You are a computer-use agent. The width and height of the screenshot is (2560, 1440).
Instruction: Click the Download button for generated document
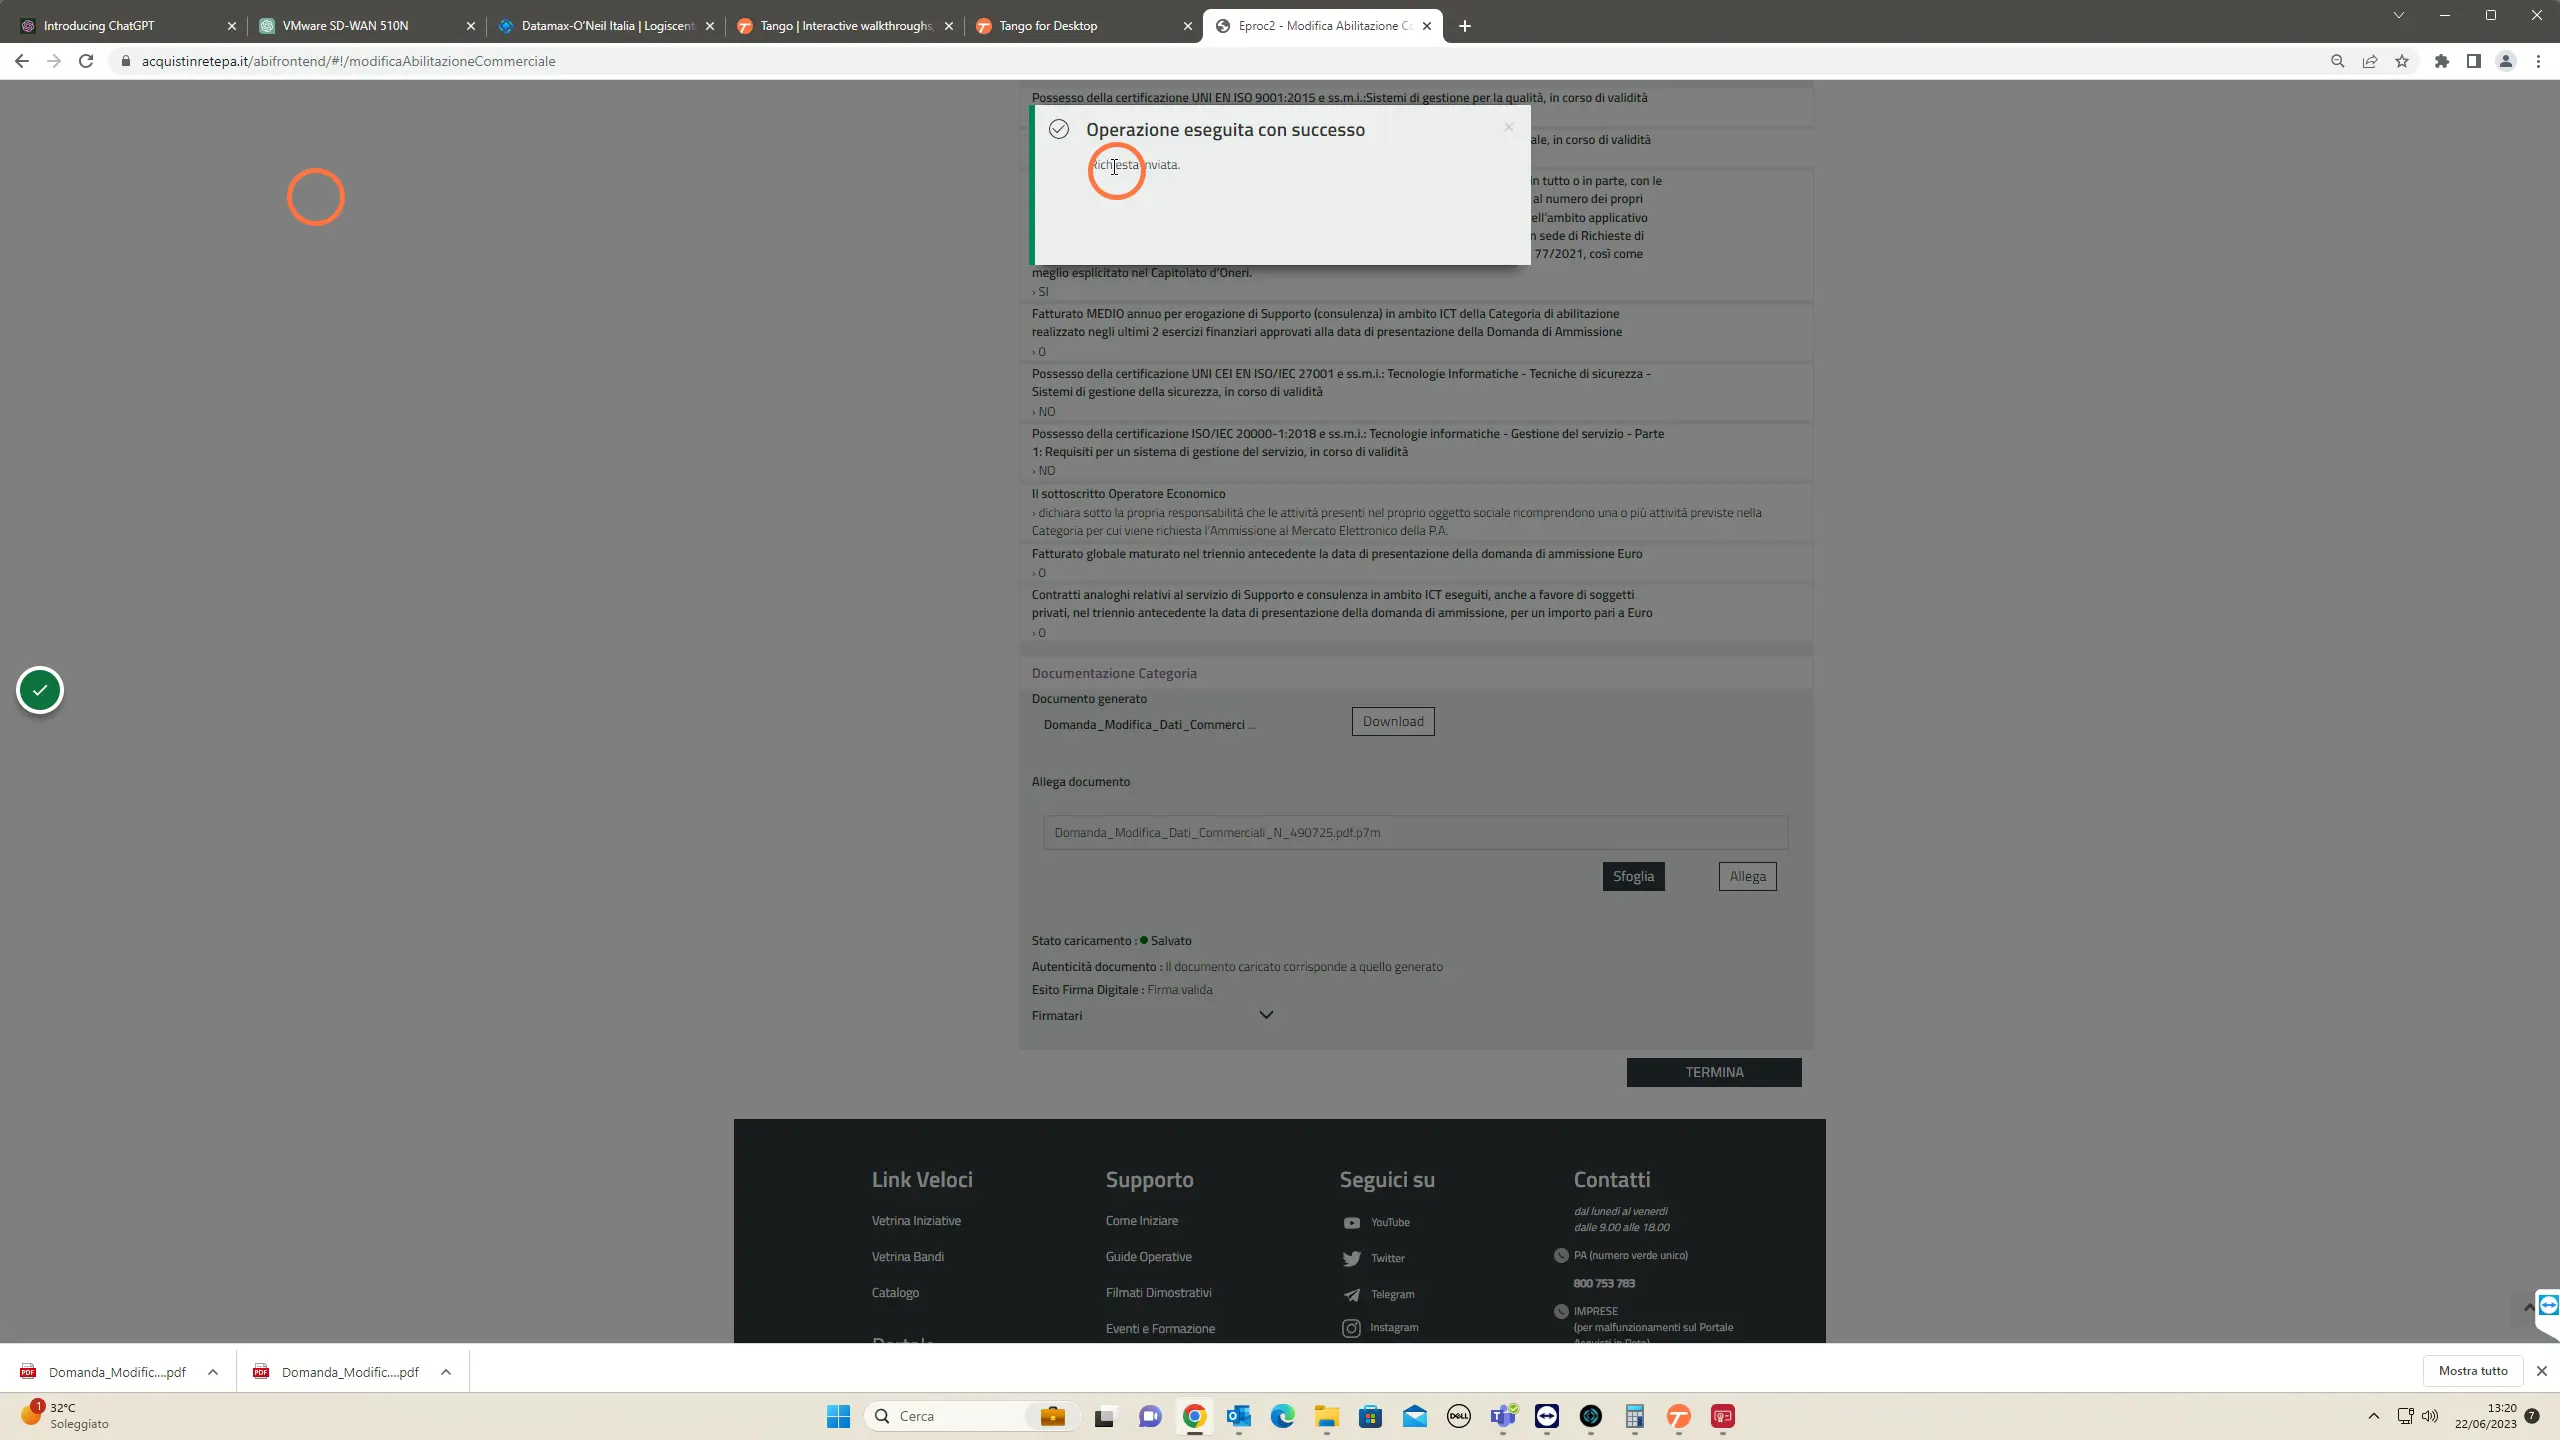click(x=1393, y=721)
